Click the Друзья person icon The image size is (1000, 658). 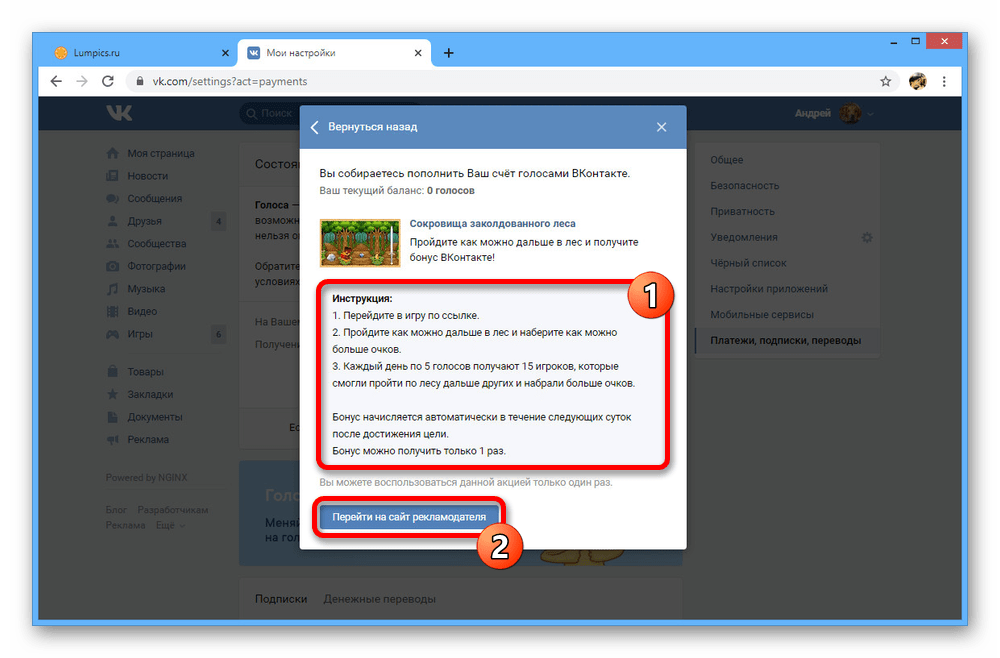[112, 221]
